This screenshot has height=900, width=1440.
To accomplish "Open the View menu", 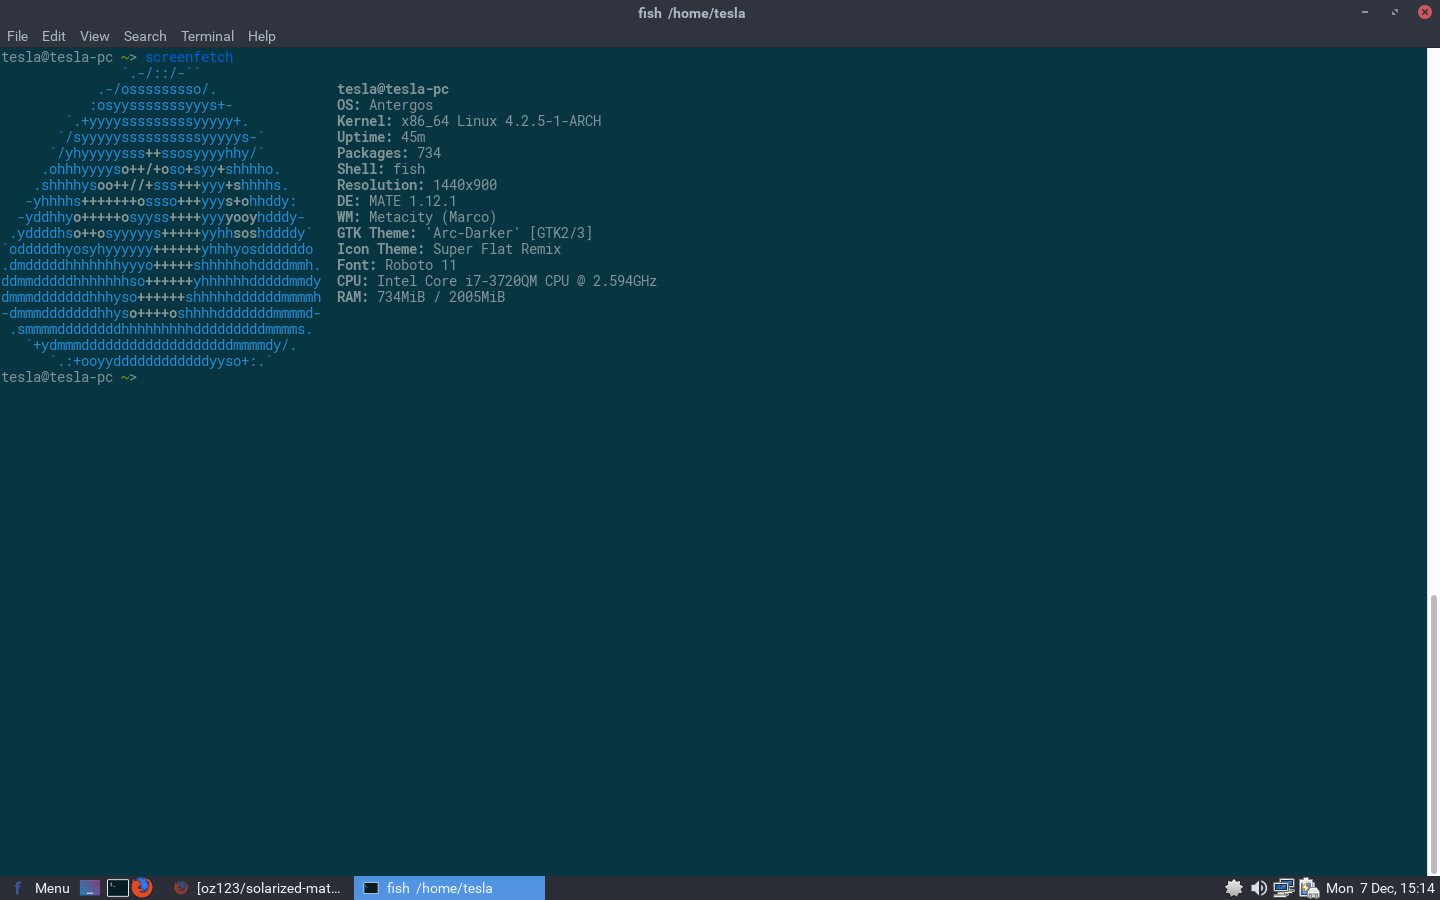I will pyautogui.click(x=95, y=36).
